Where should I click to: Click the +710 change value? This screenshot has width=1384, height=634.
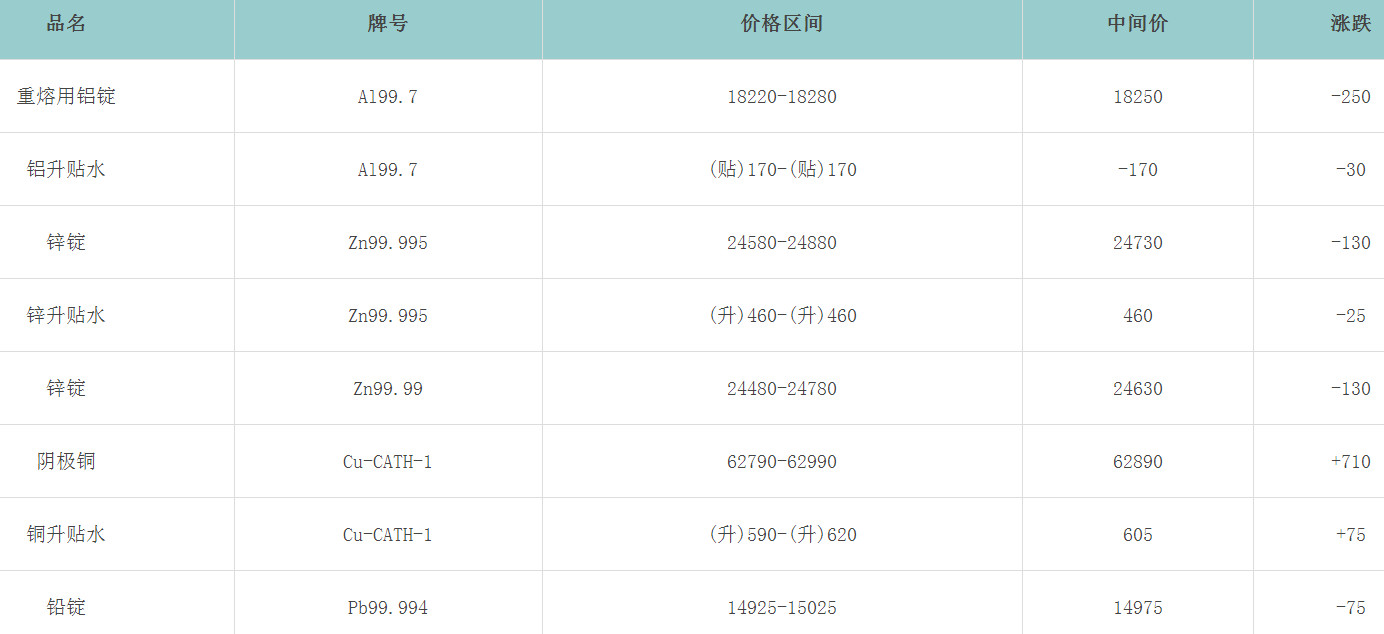[1350, 462]
